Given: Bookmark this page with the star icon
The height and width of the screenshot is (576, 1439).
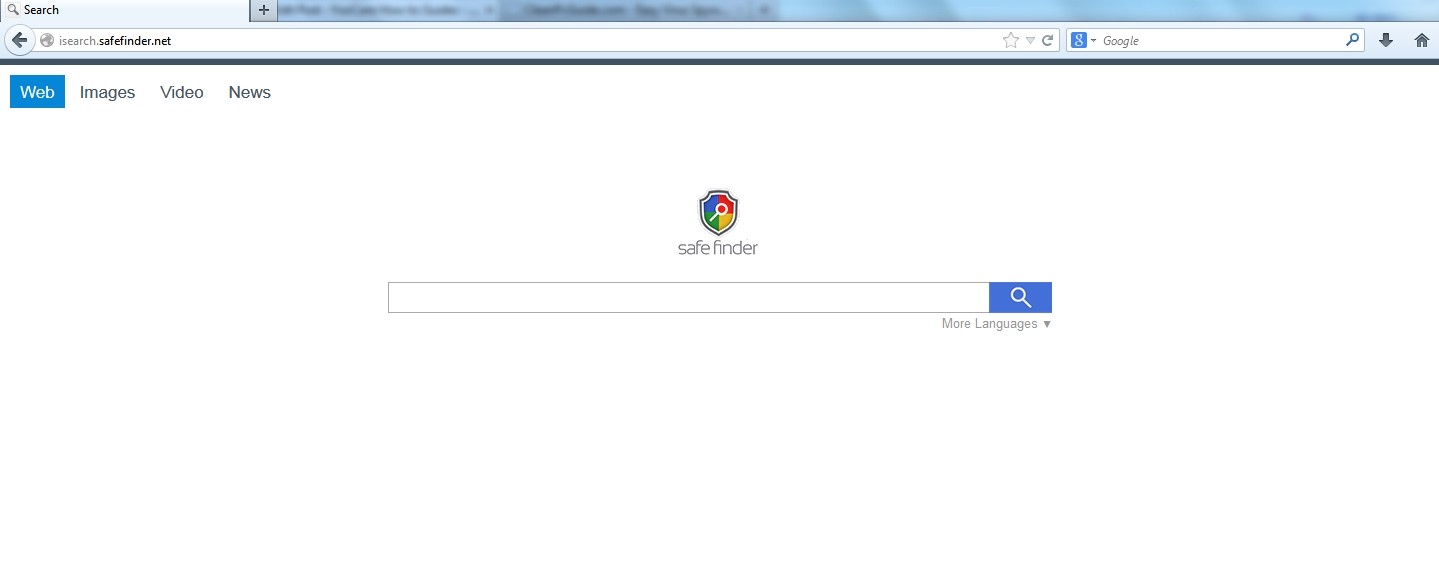Looking at the screenshot, I should click(1011, 40).
